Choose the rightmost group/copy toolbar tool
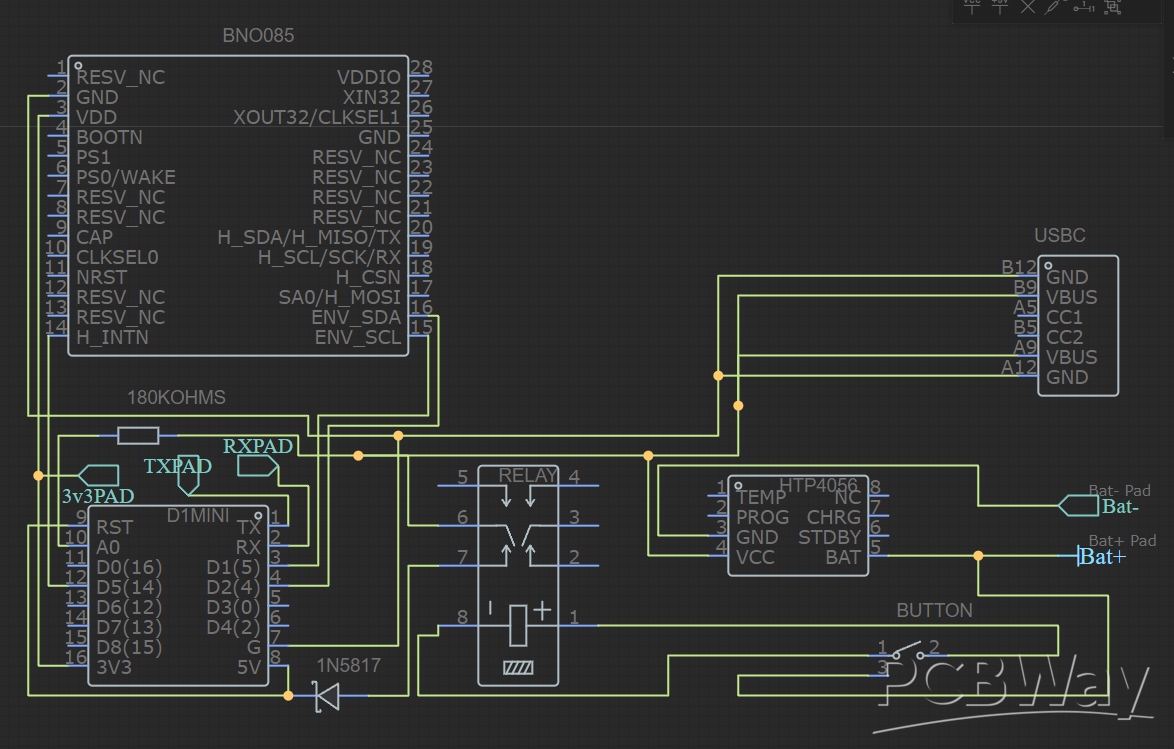This screenshot has width=1174, height=749. pos(1113,8)
